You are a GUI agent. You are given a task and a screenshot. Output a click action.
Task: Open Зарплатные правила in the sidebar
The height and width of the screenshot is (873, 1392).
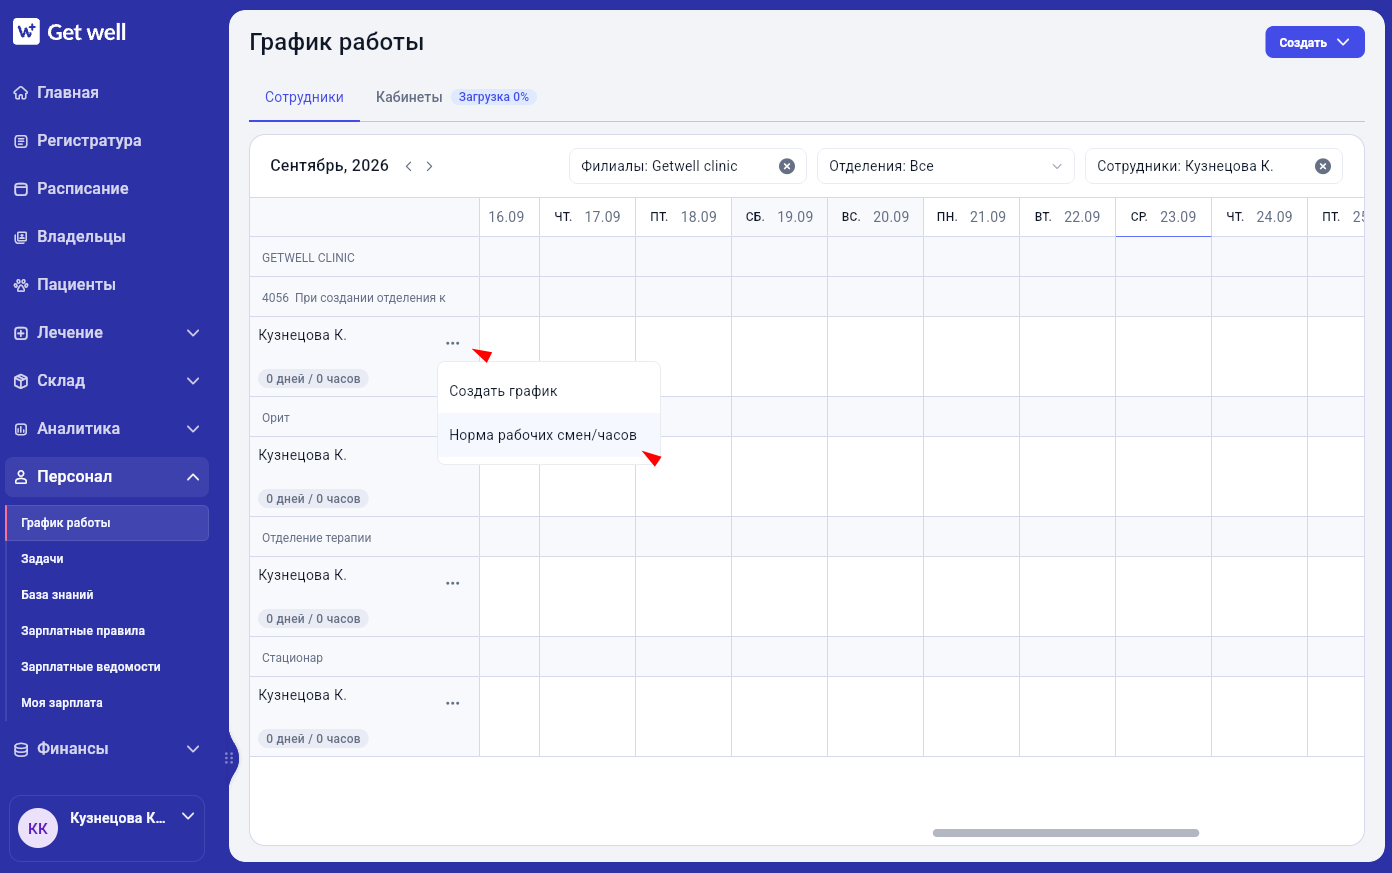click(83, 631)
